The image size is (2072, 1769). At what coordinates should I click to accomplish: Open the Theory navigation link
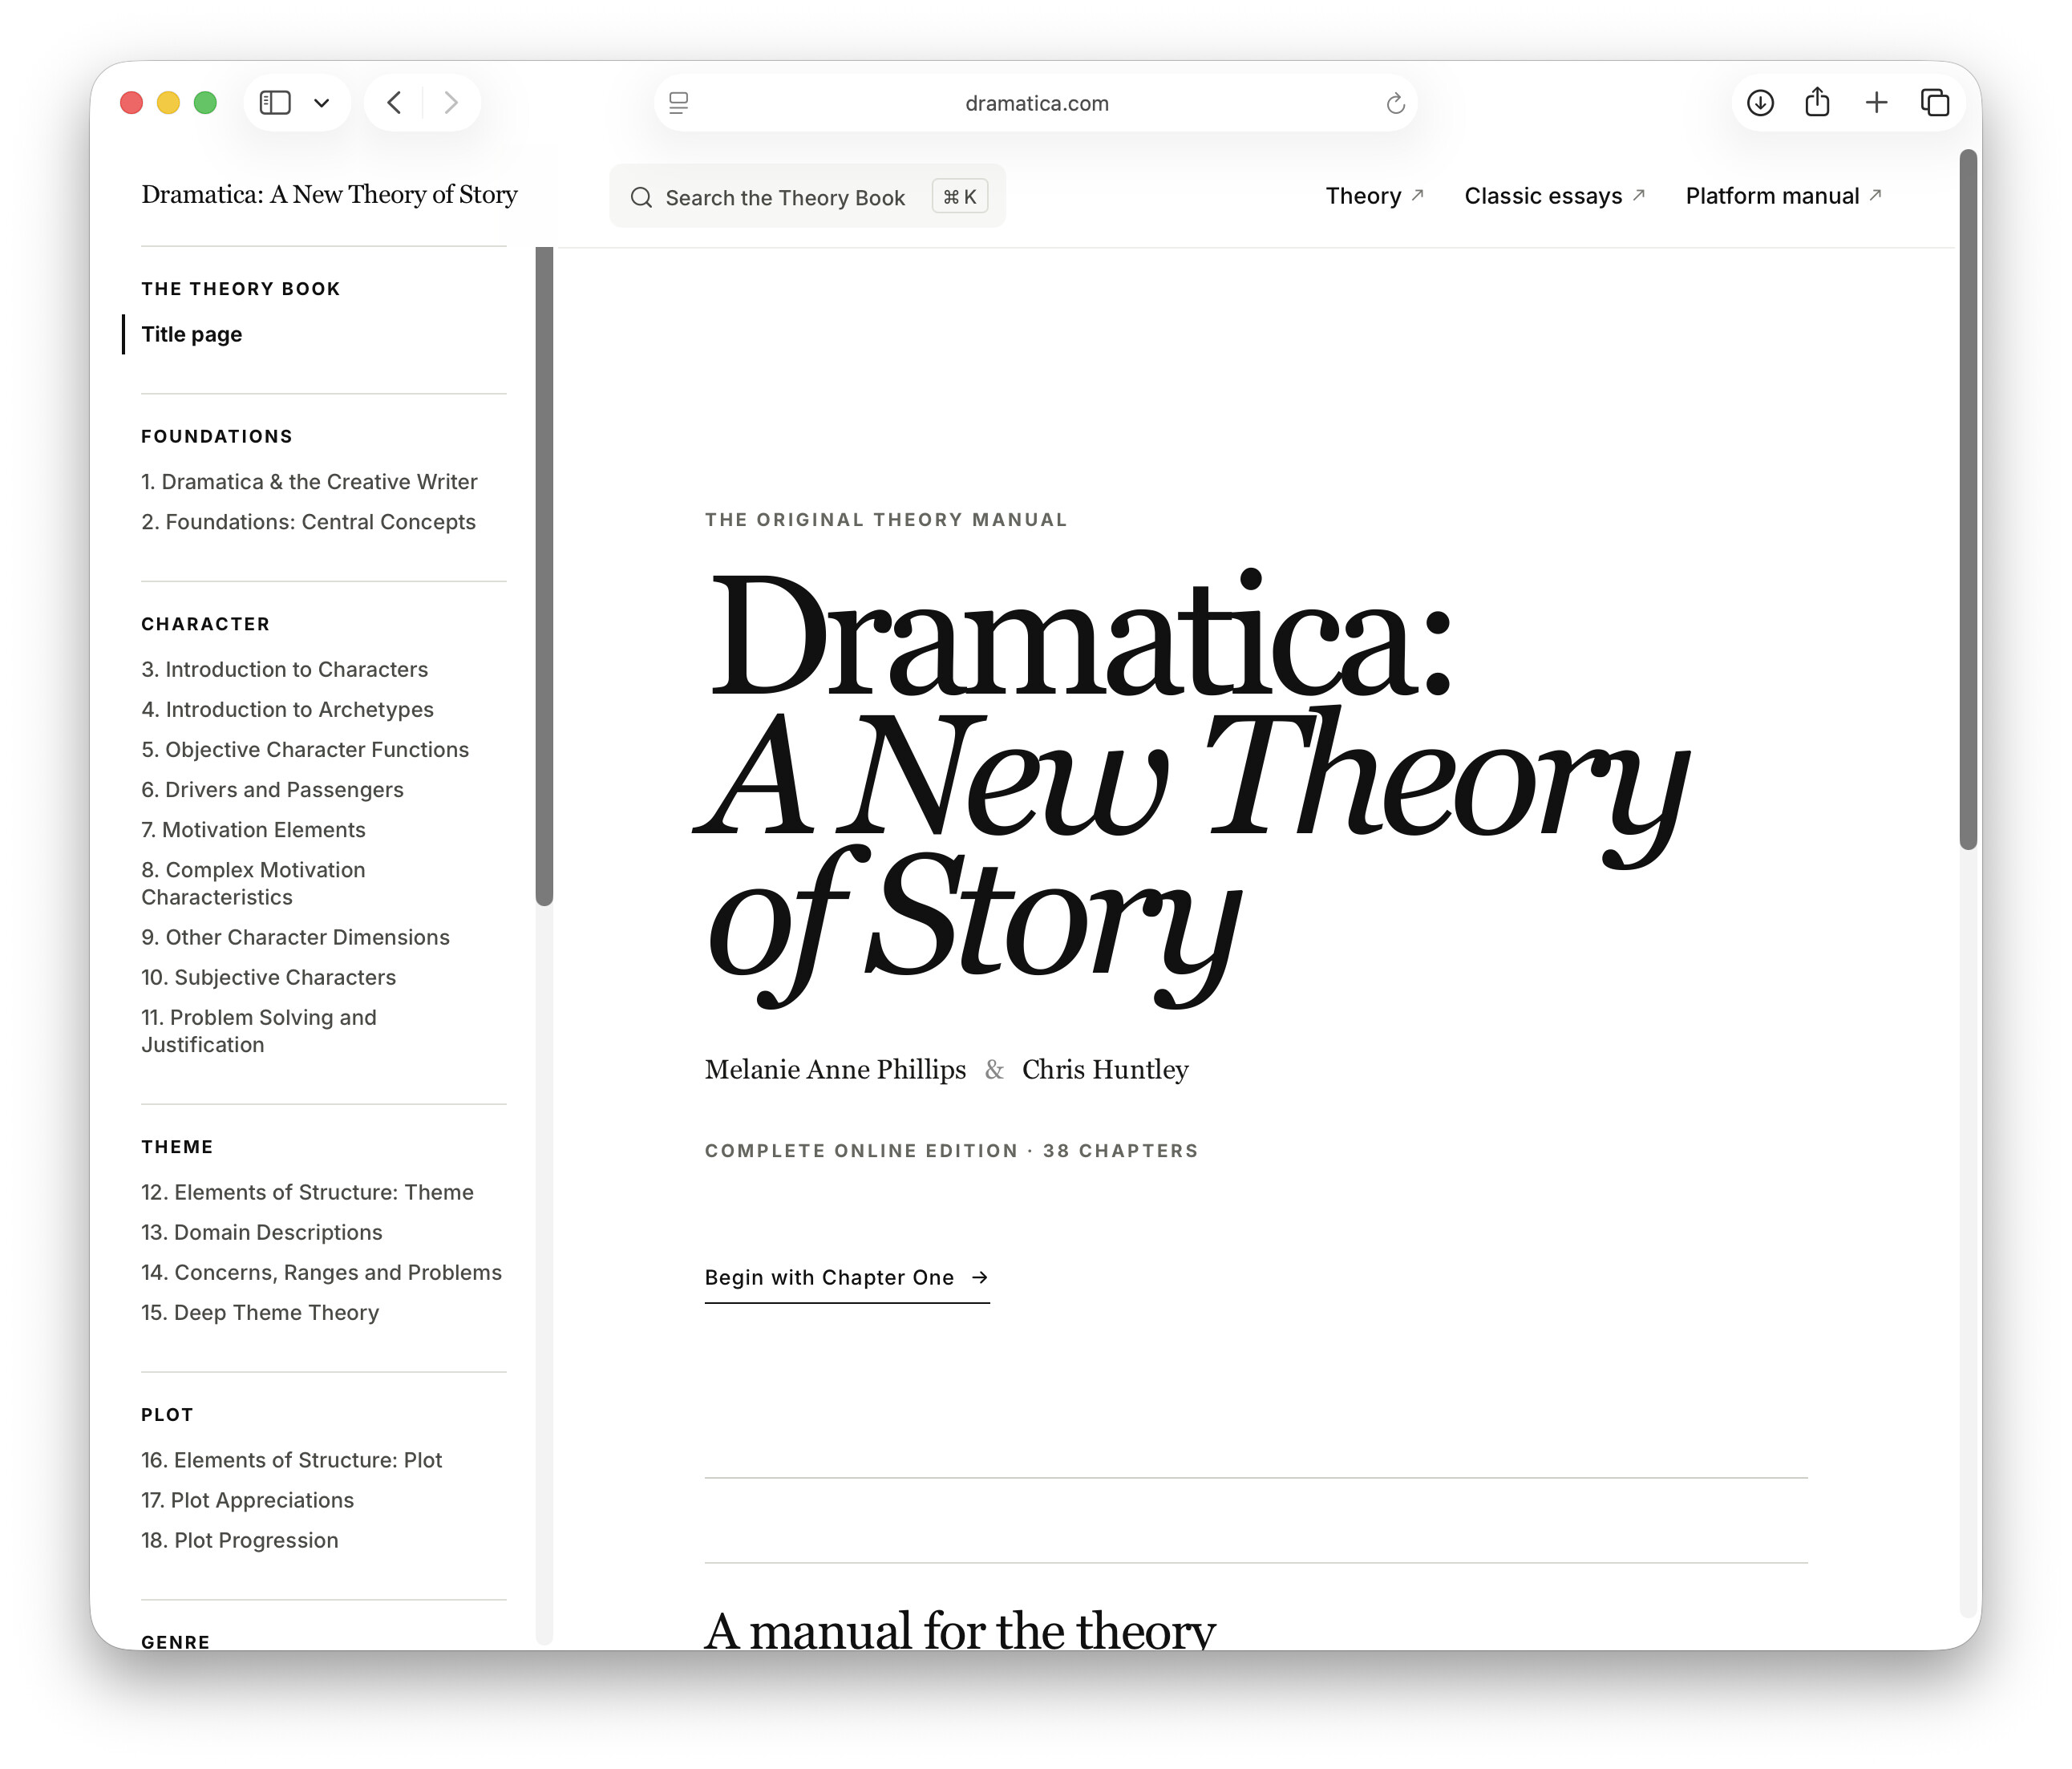1374,196
